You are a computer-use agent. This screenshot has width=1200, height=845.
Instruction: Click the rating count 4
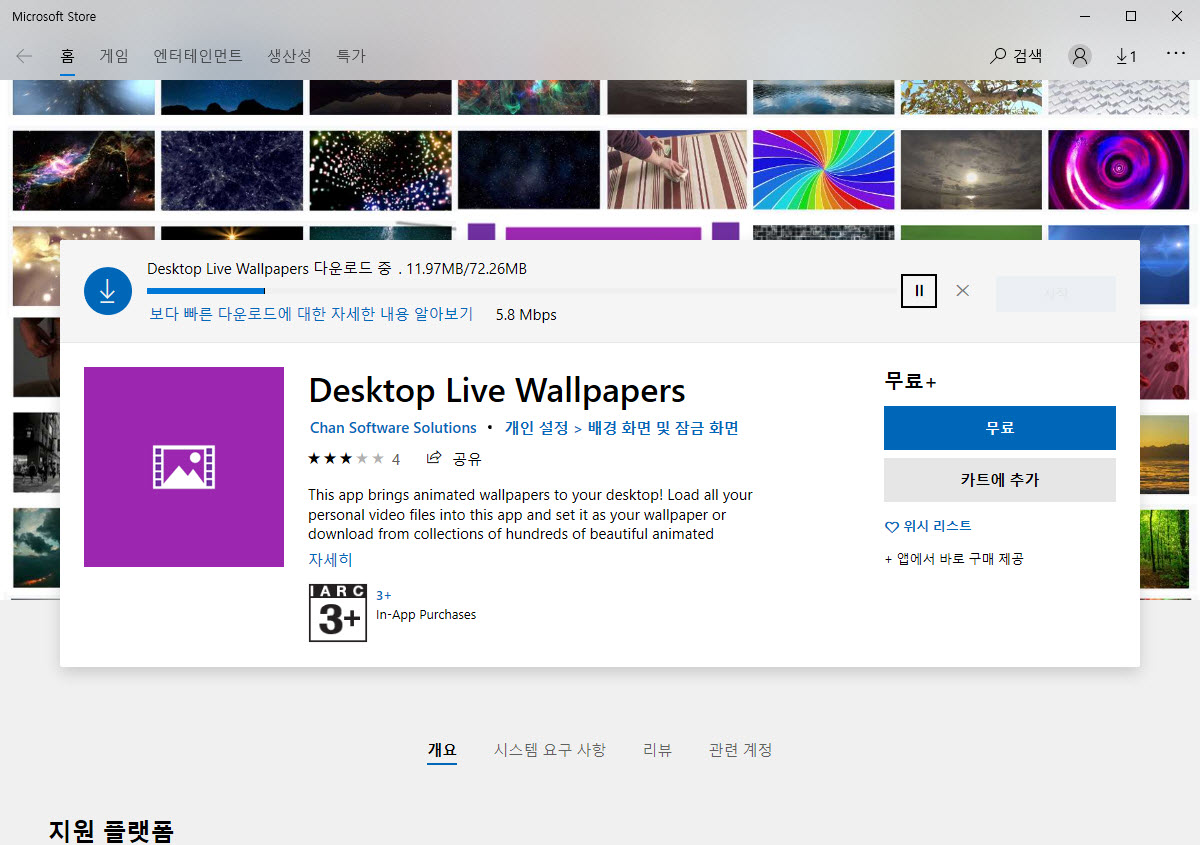click(396, 460)
